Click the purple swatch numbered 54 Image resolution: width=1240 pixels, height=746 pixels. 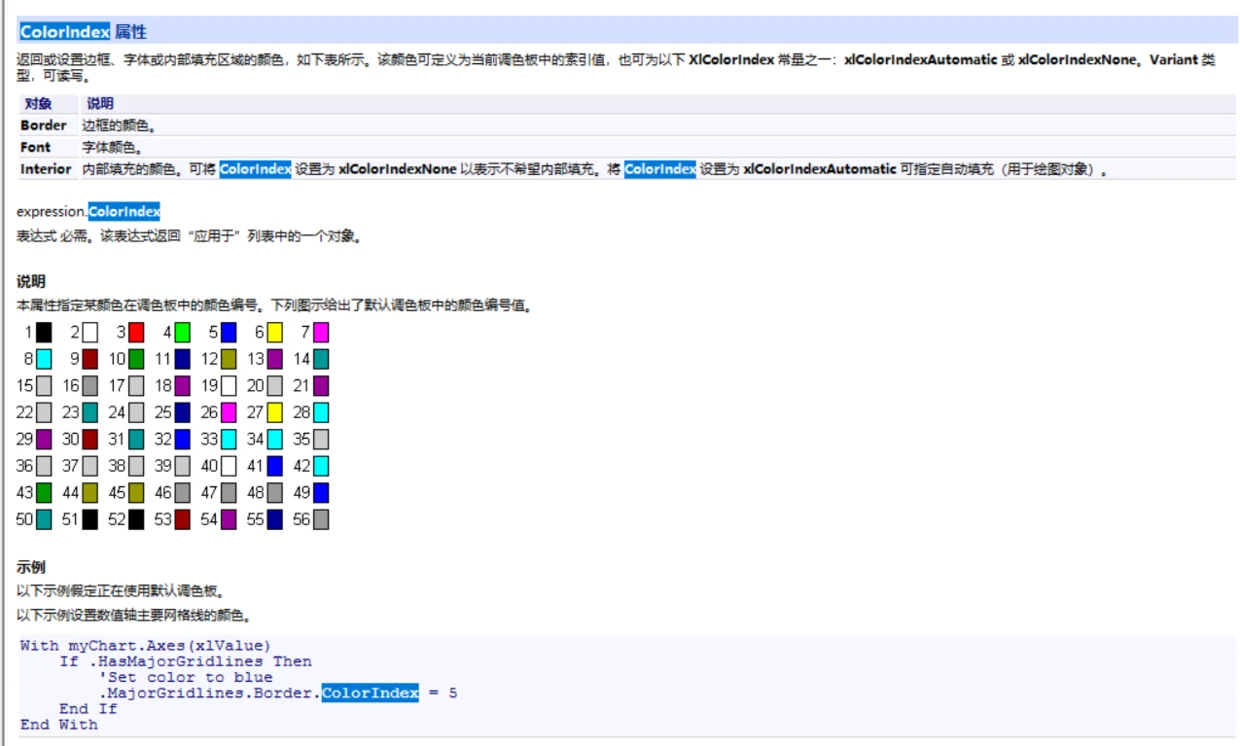[x=228, y=520]
